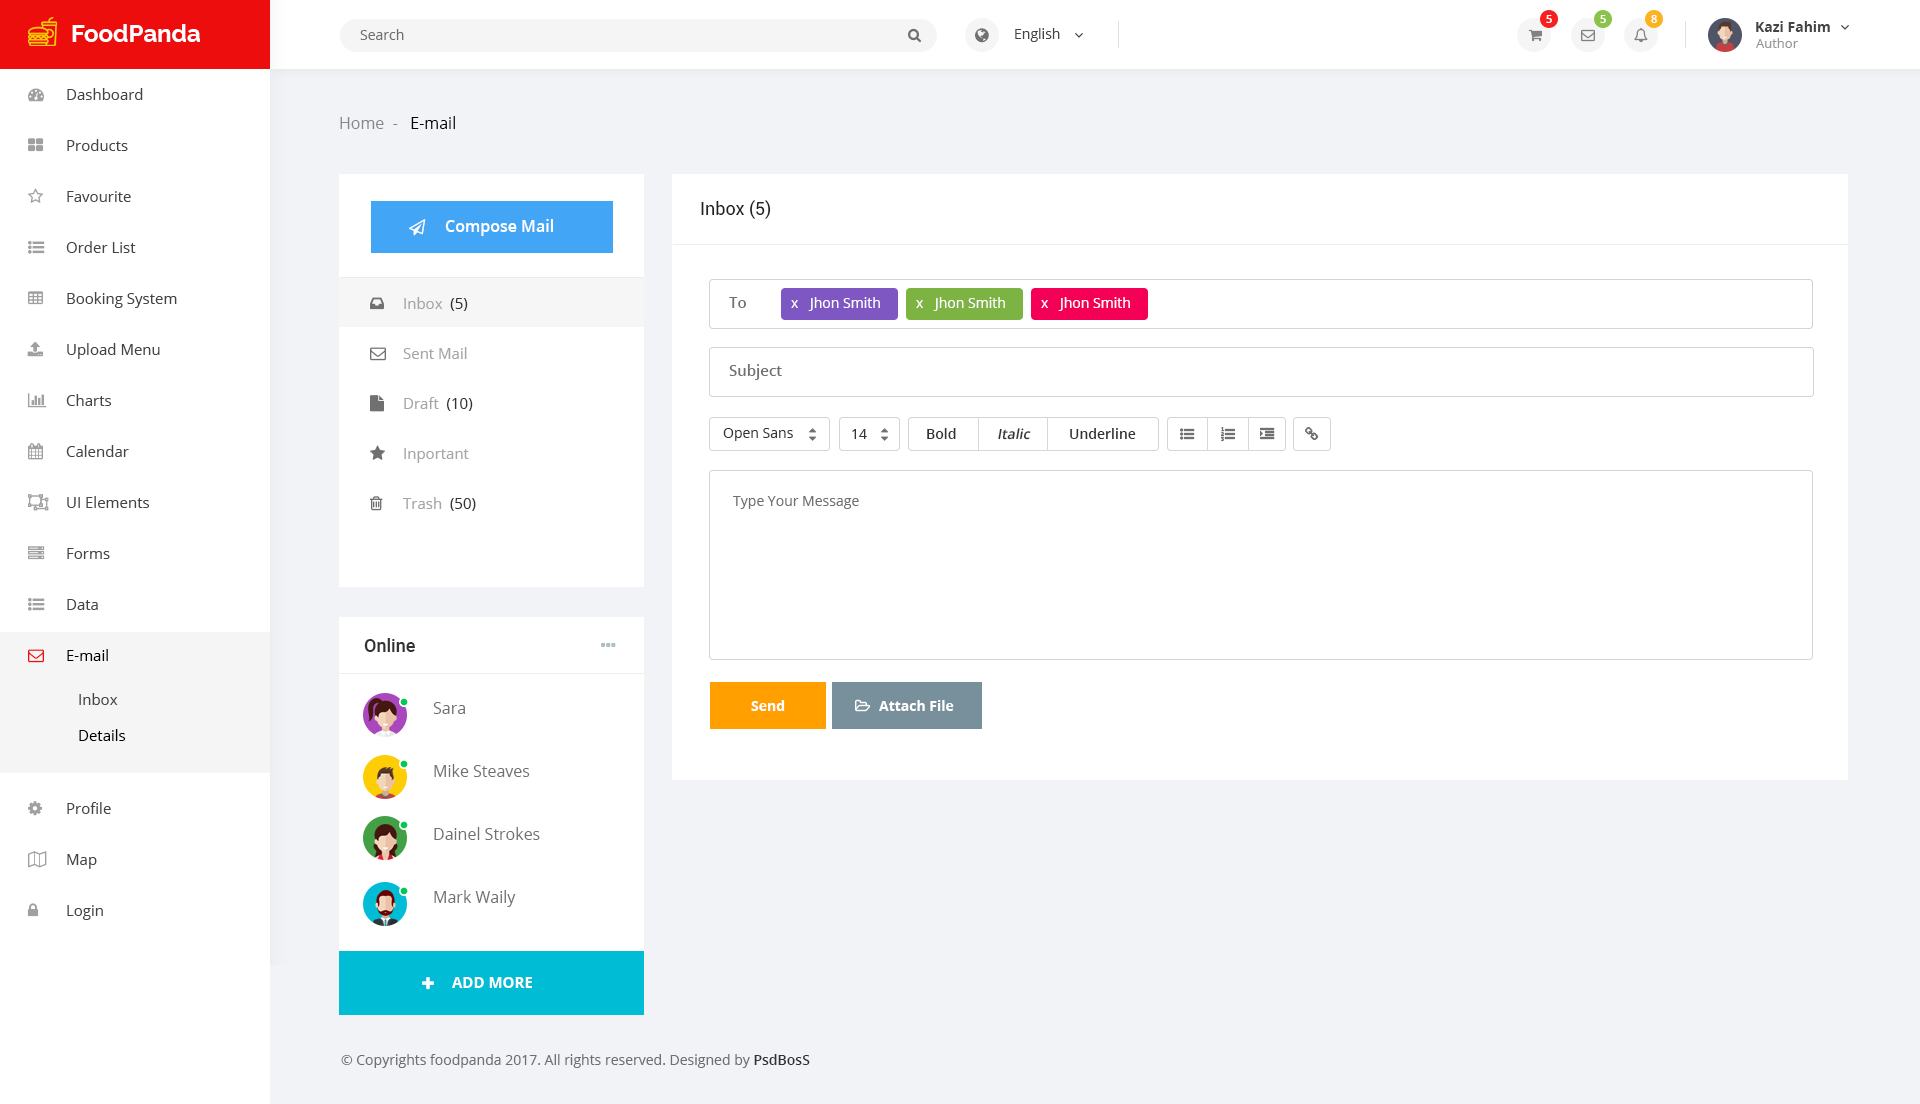Open the Sent Mail folder

coord(434,353)
